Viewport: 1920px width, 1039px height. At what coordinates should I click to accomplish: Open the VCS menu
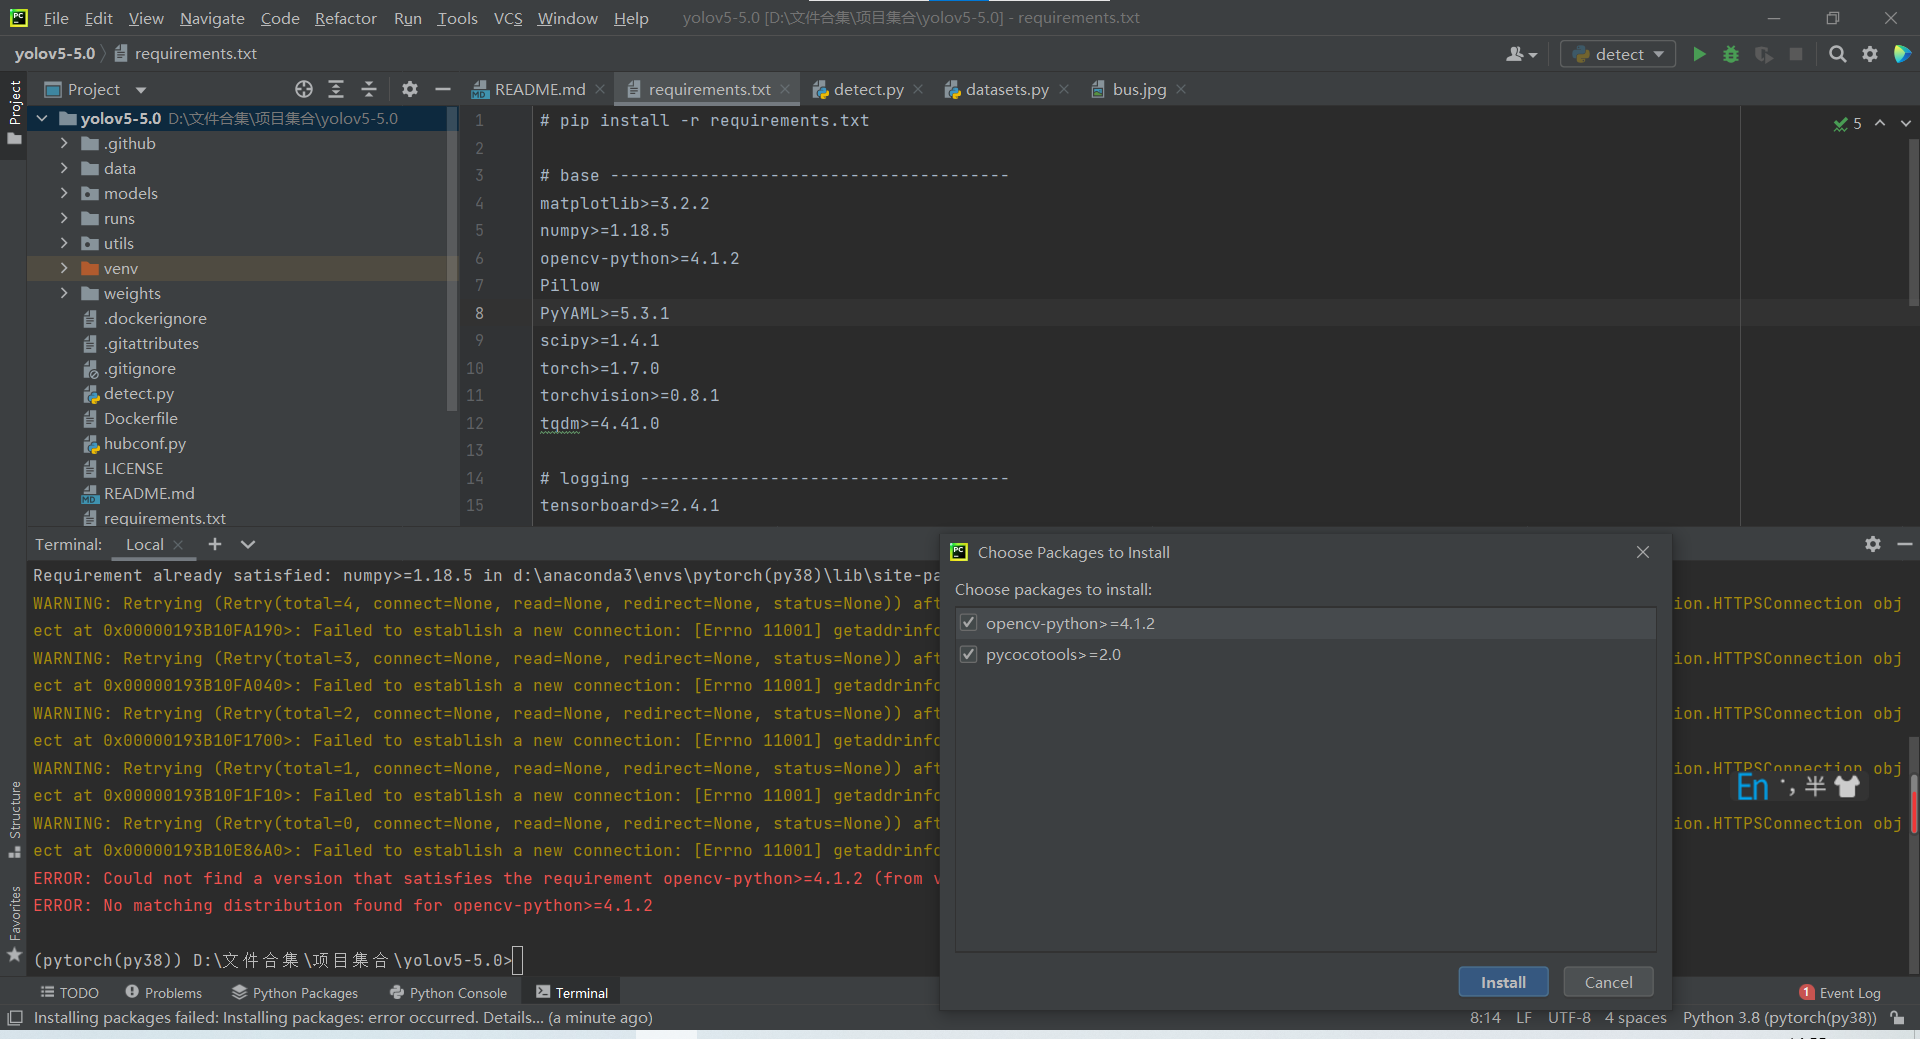(x=508, y=18)
